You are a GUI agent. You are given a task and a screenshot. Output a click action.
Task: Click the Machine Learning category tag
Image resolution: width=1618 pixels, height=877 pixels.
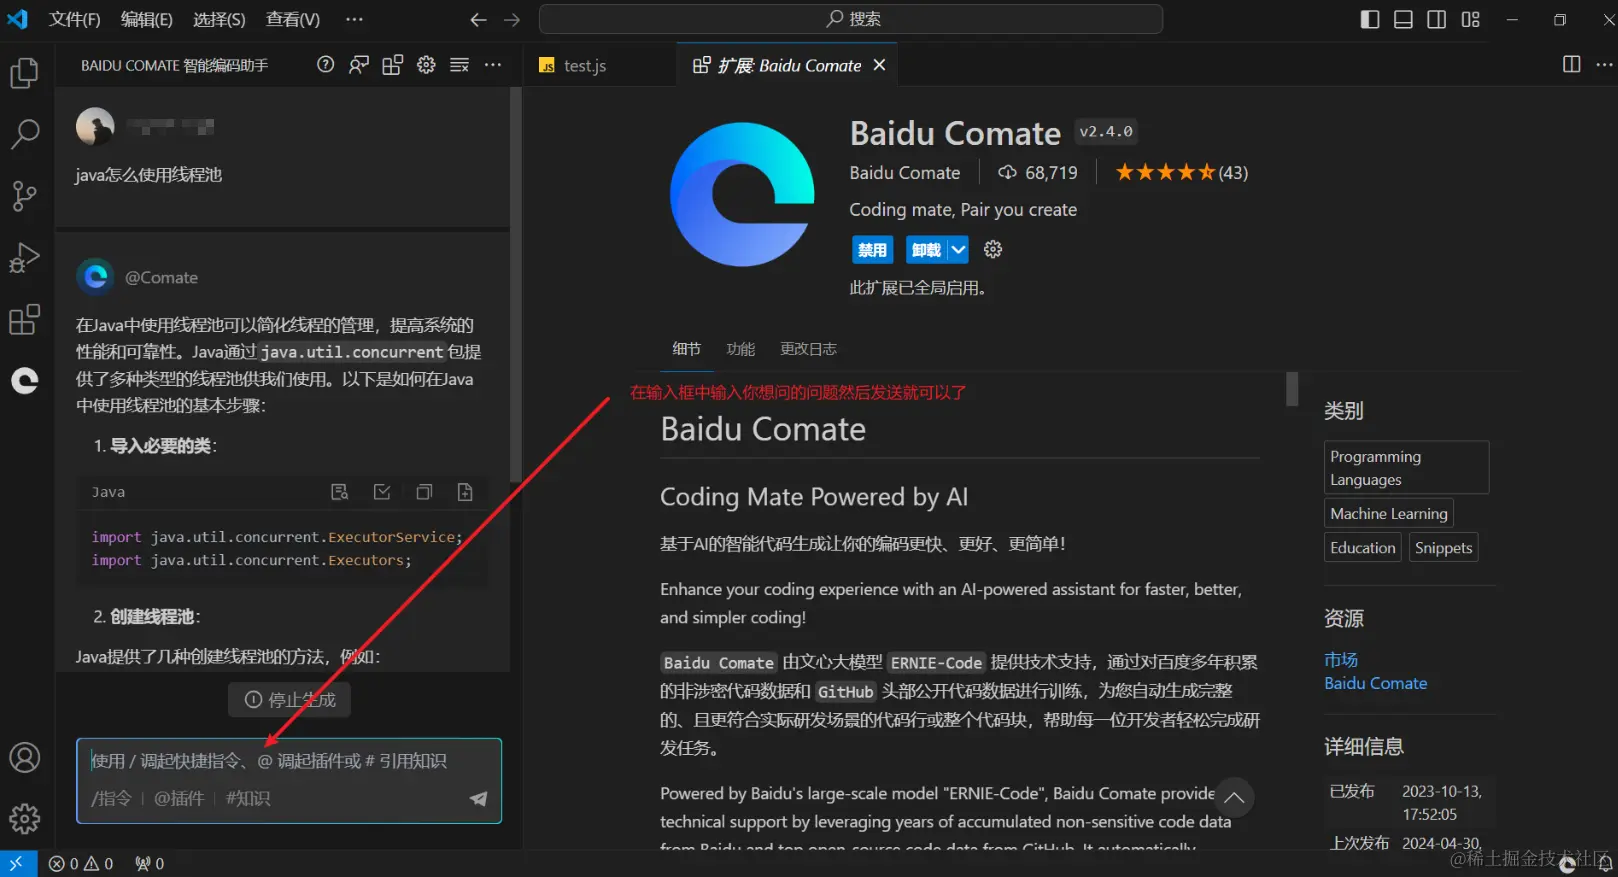1389,514
